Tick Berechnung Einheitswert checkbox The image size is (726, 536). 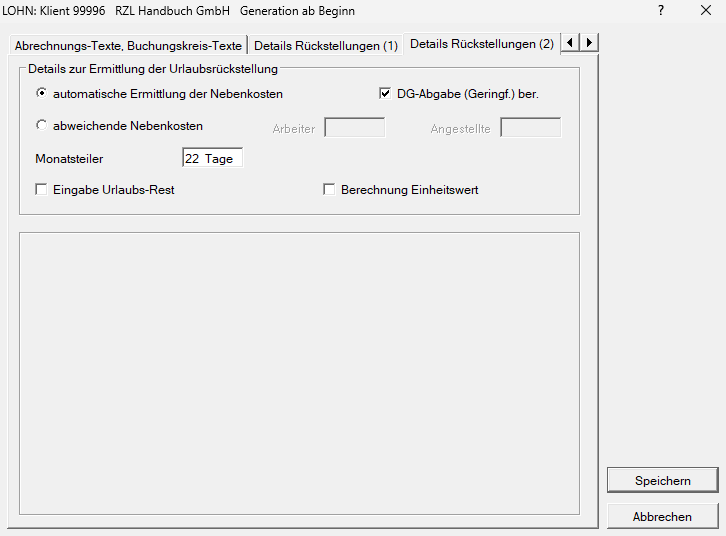[329, 190]
